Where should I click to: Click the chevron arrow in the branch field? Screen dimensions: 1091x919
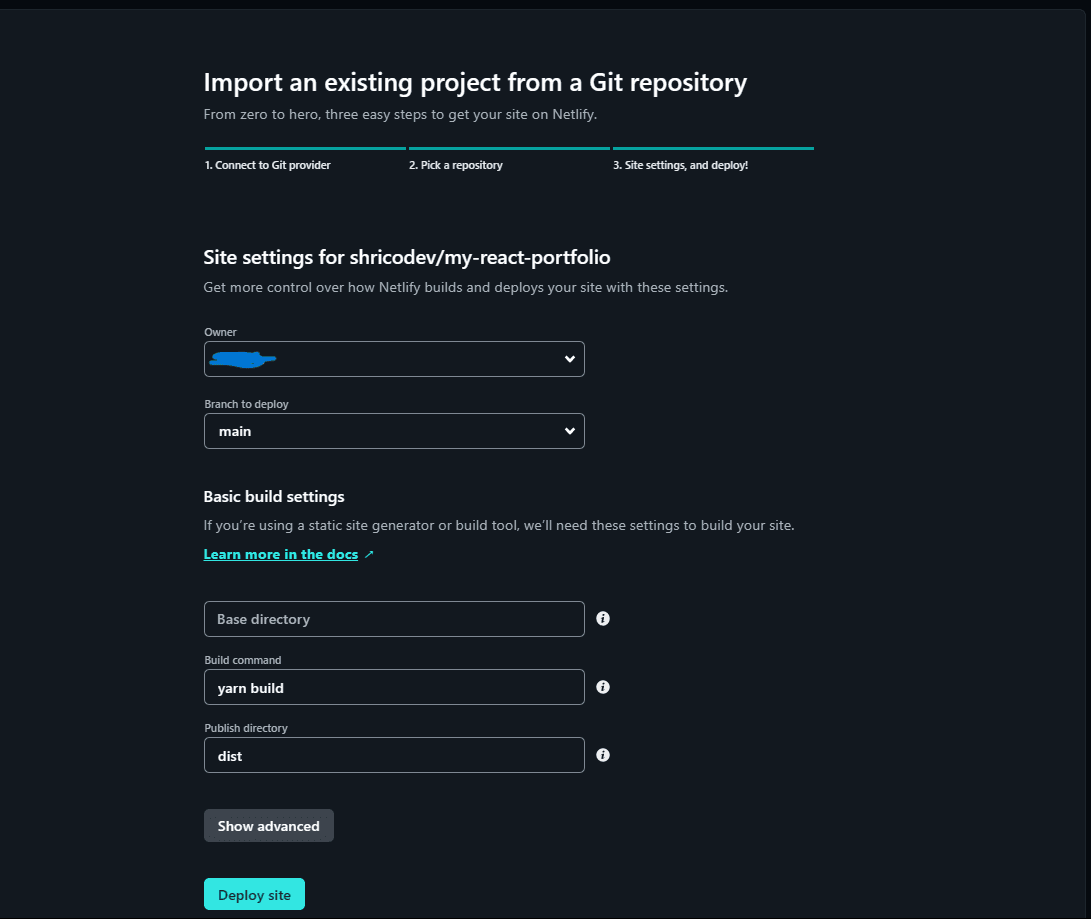coord(569,431)
